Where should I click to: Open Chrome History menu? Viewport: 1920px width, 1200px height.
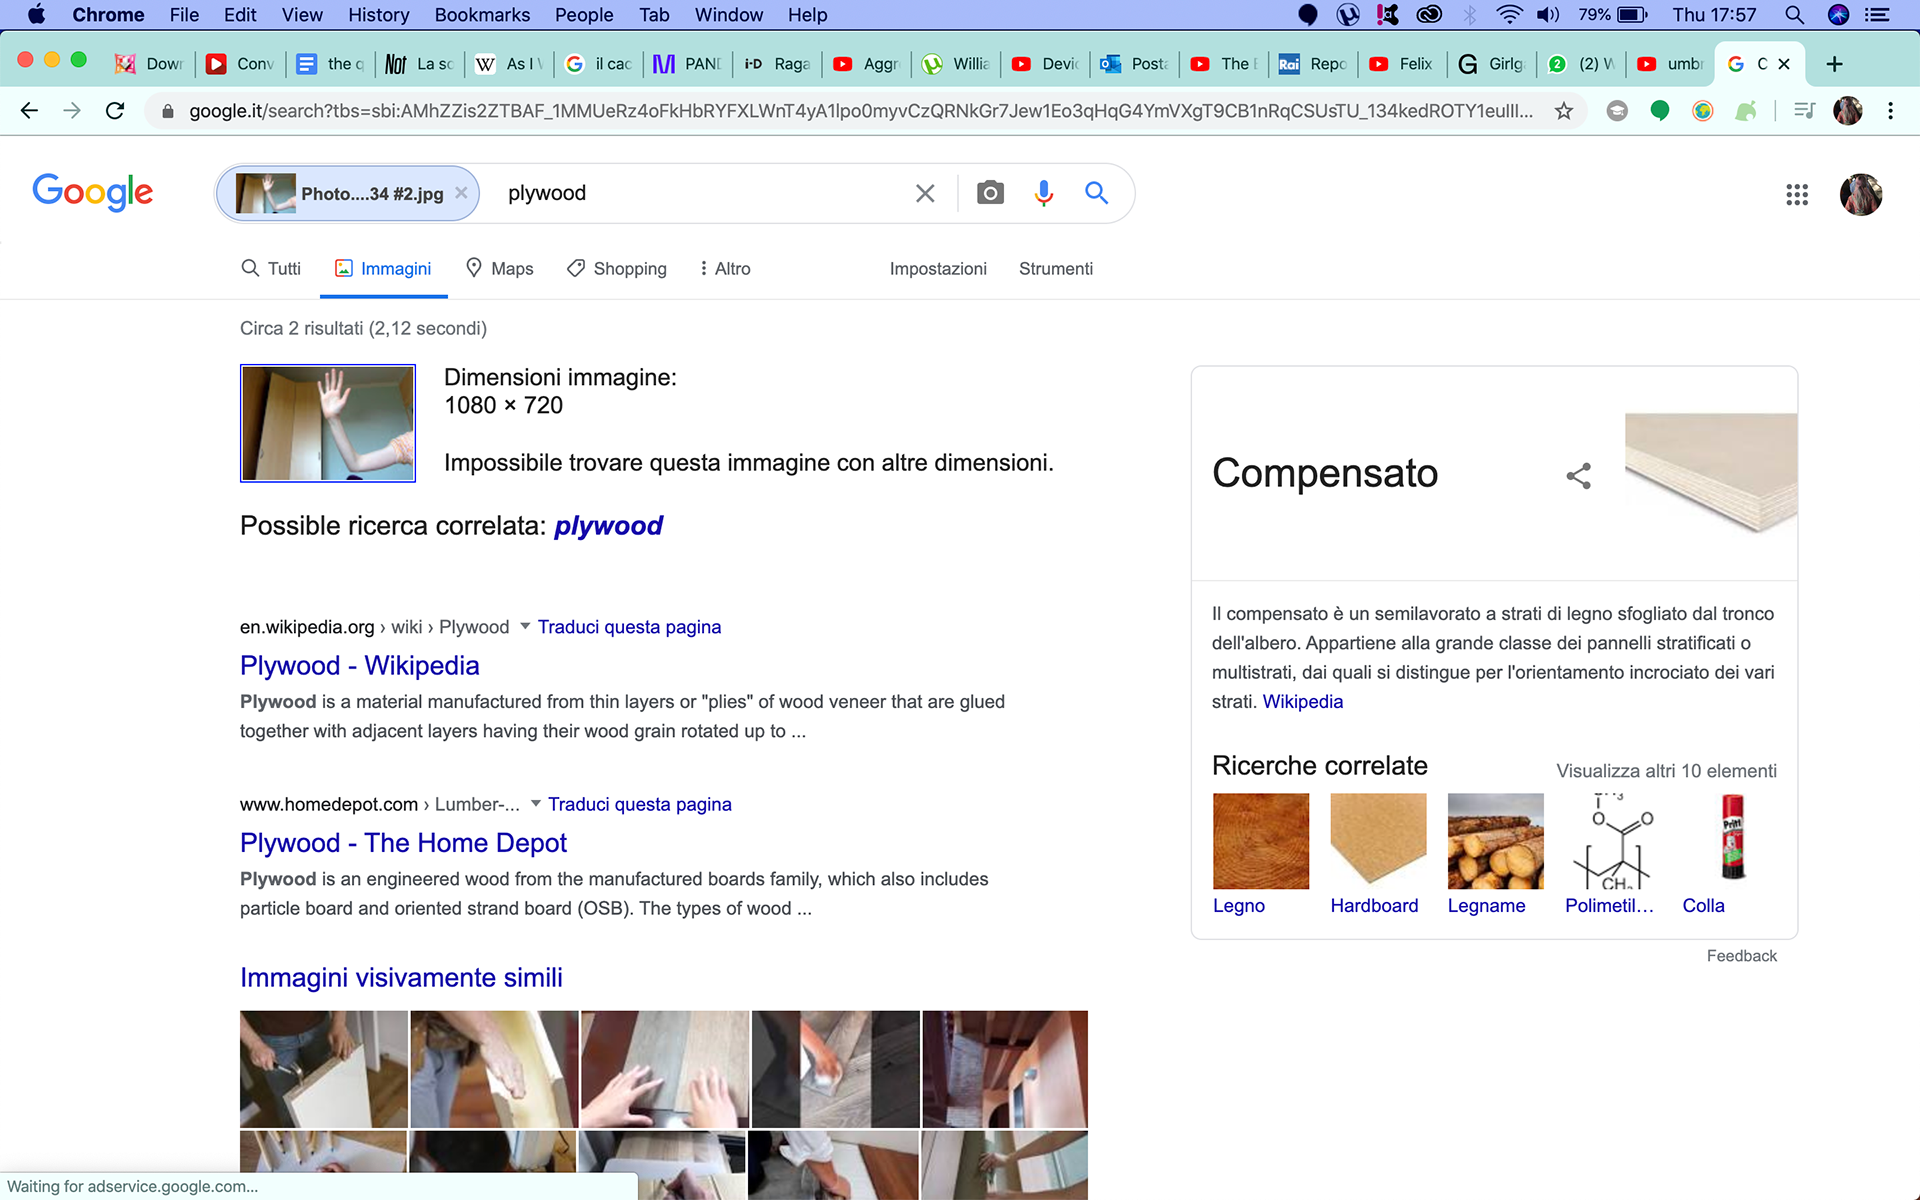pyautogui.click(x=379, y=15)
